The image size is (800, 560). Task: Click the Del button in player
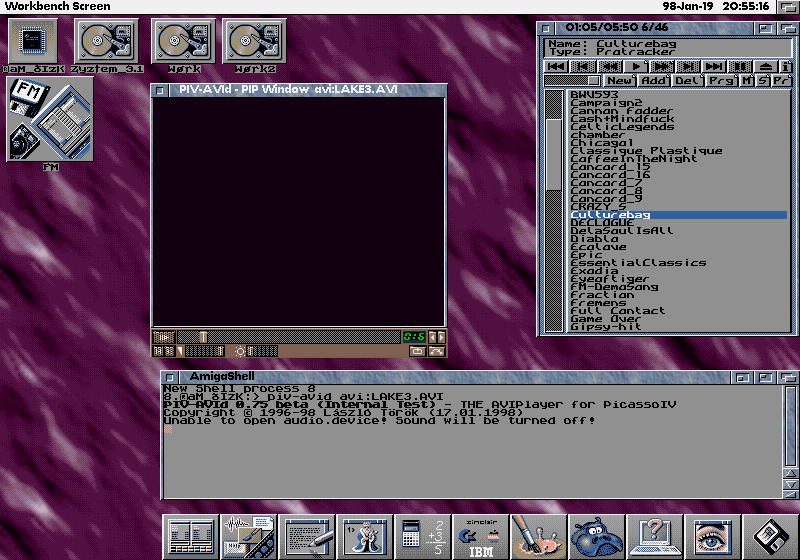tap(688, 81)
